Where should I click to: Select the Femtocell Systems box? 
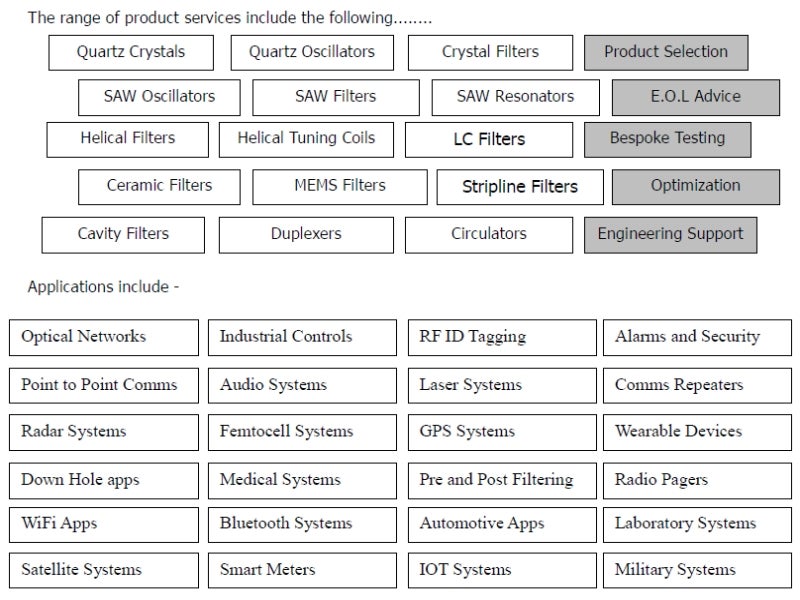coord(302,432)
